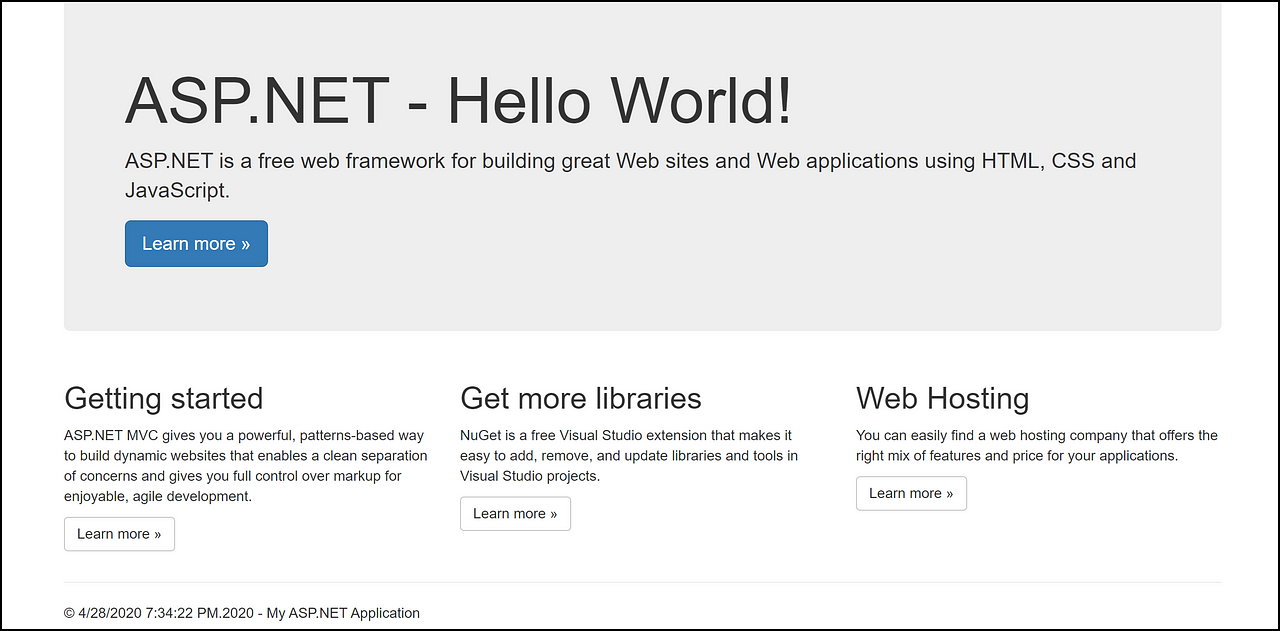Click the footer timestamp My ASP.NET Application text

(x=242, y=613)
